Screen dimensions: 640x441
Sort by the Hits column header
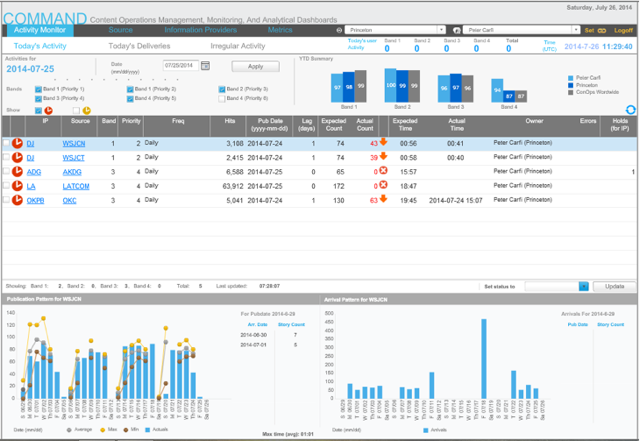click(230, 121)
